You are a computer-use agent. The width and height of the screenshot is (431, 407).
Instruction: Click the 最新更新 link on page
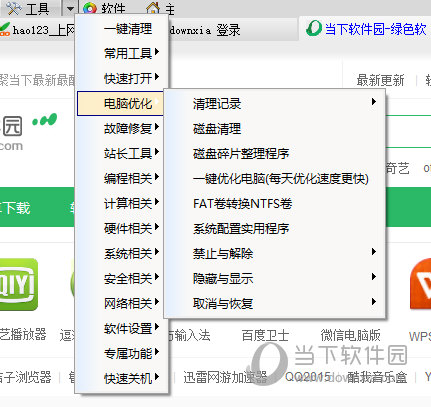[x=380, y=80]
